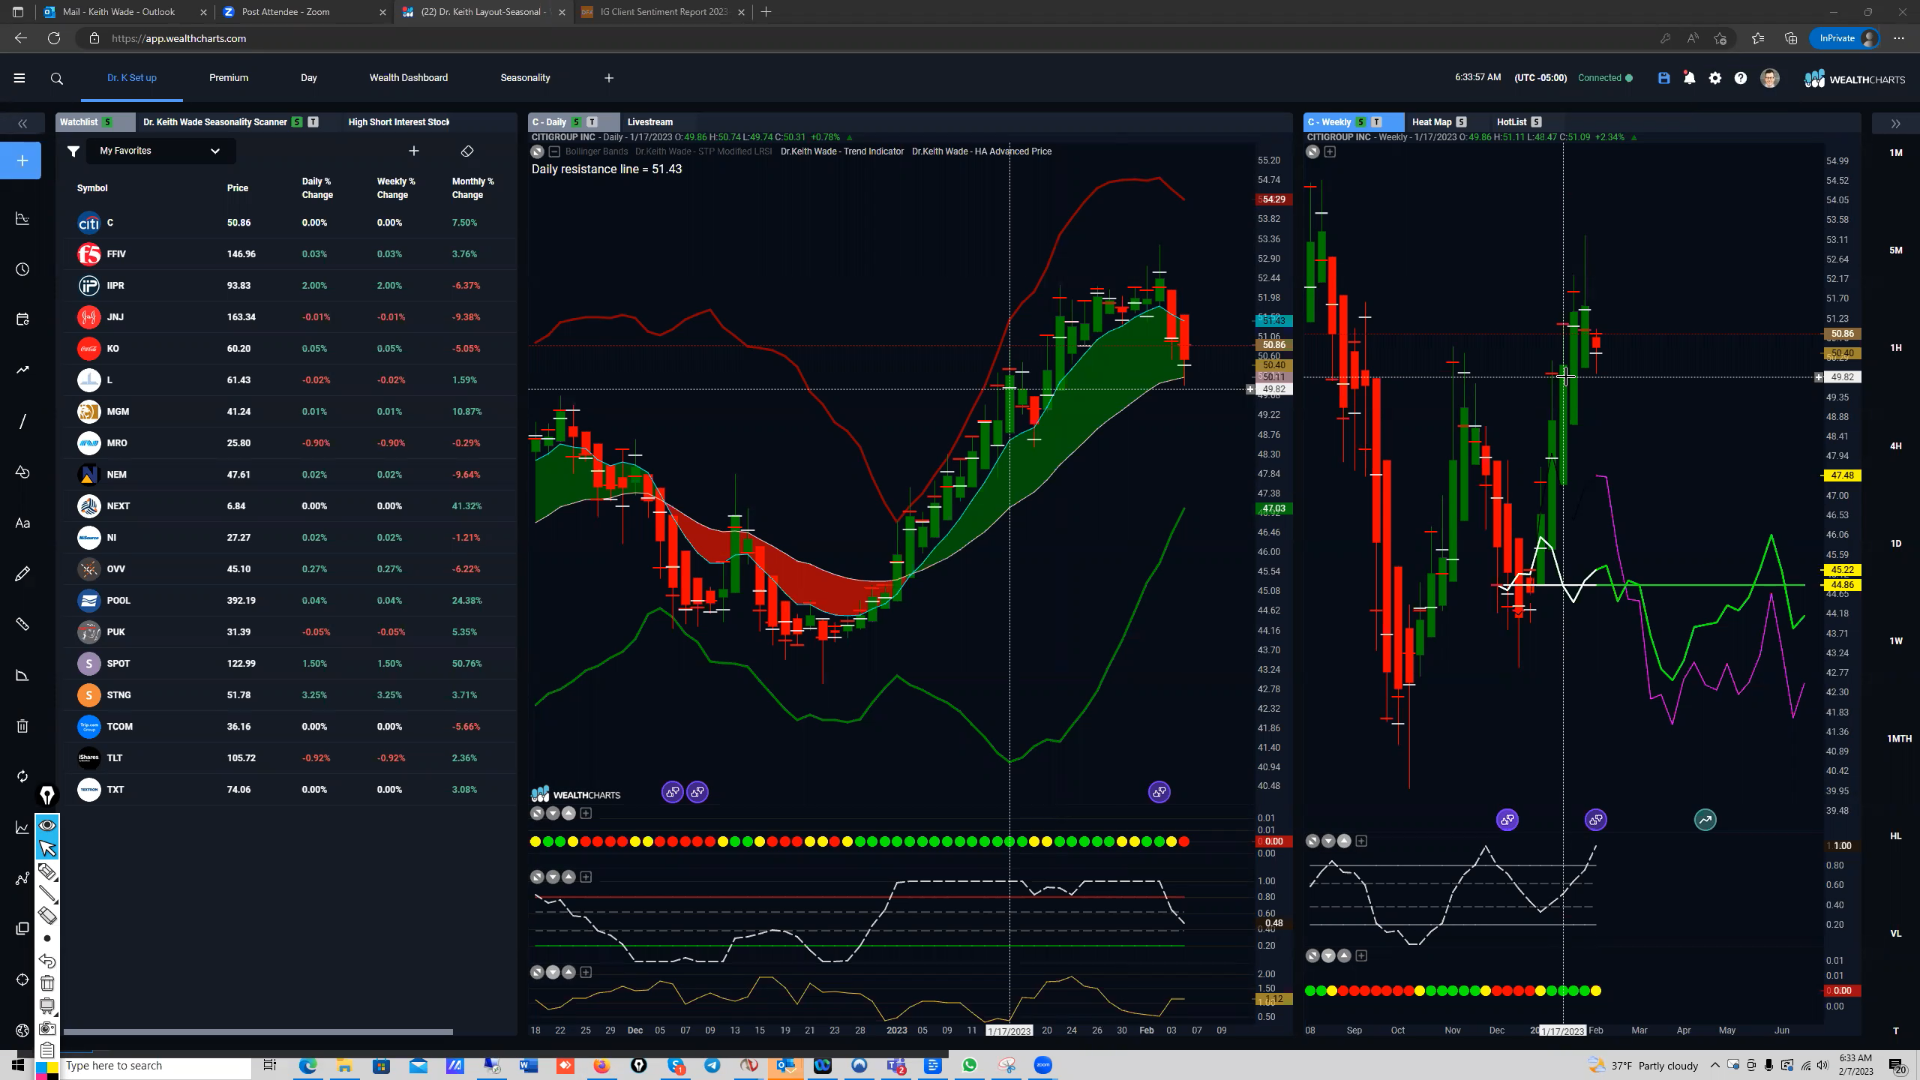
Task: Click the annotation trash delete icon
Action: tap(47, 983)
